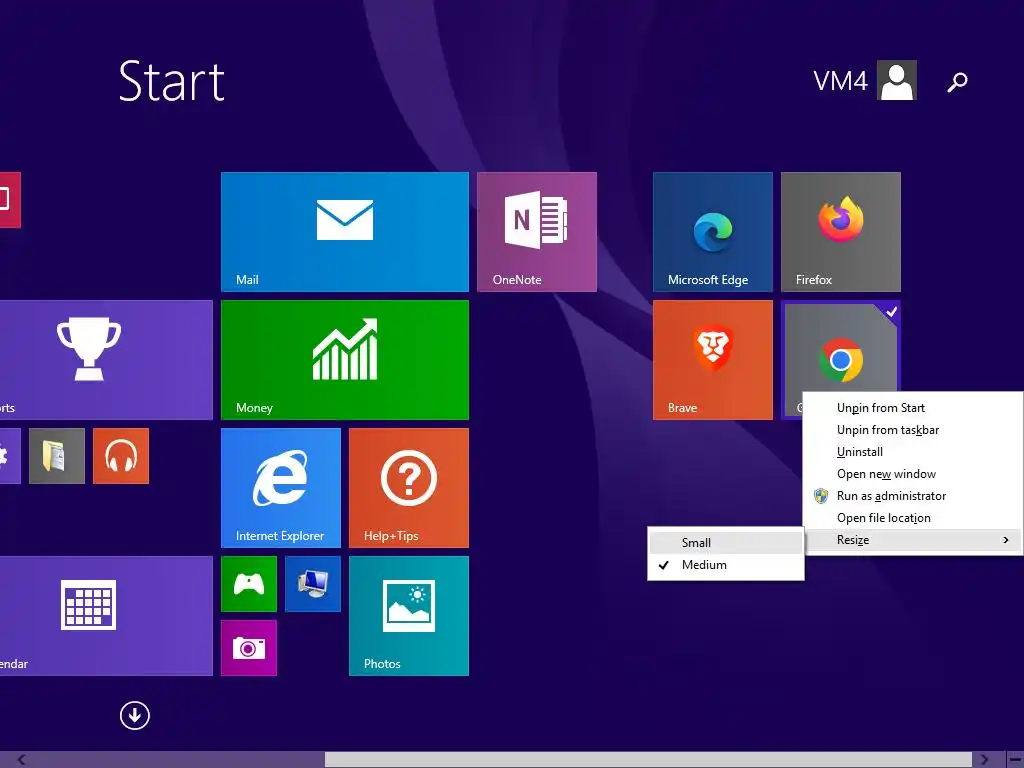Open the Mail tile
The height and width of the screenshot is (768, 1024).
point(345,232)
